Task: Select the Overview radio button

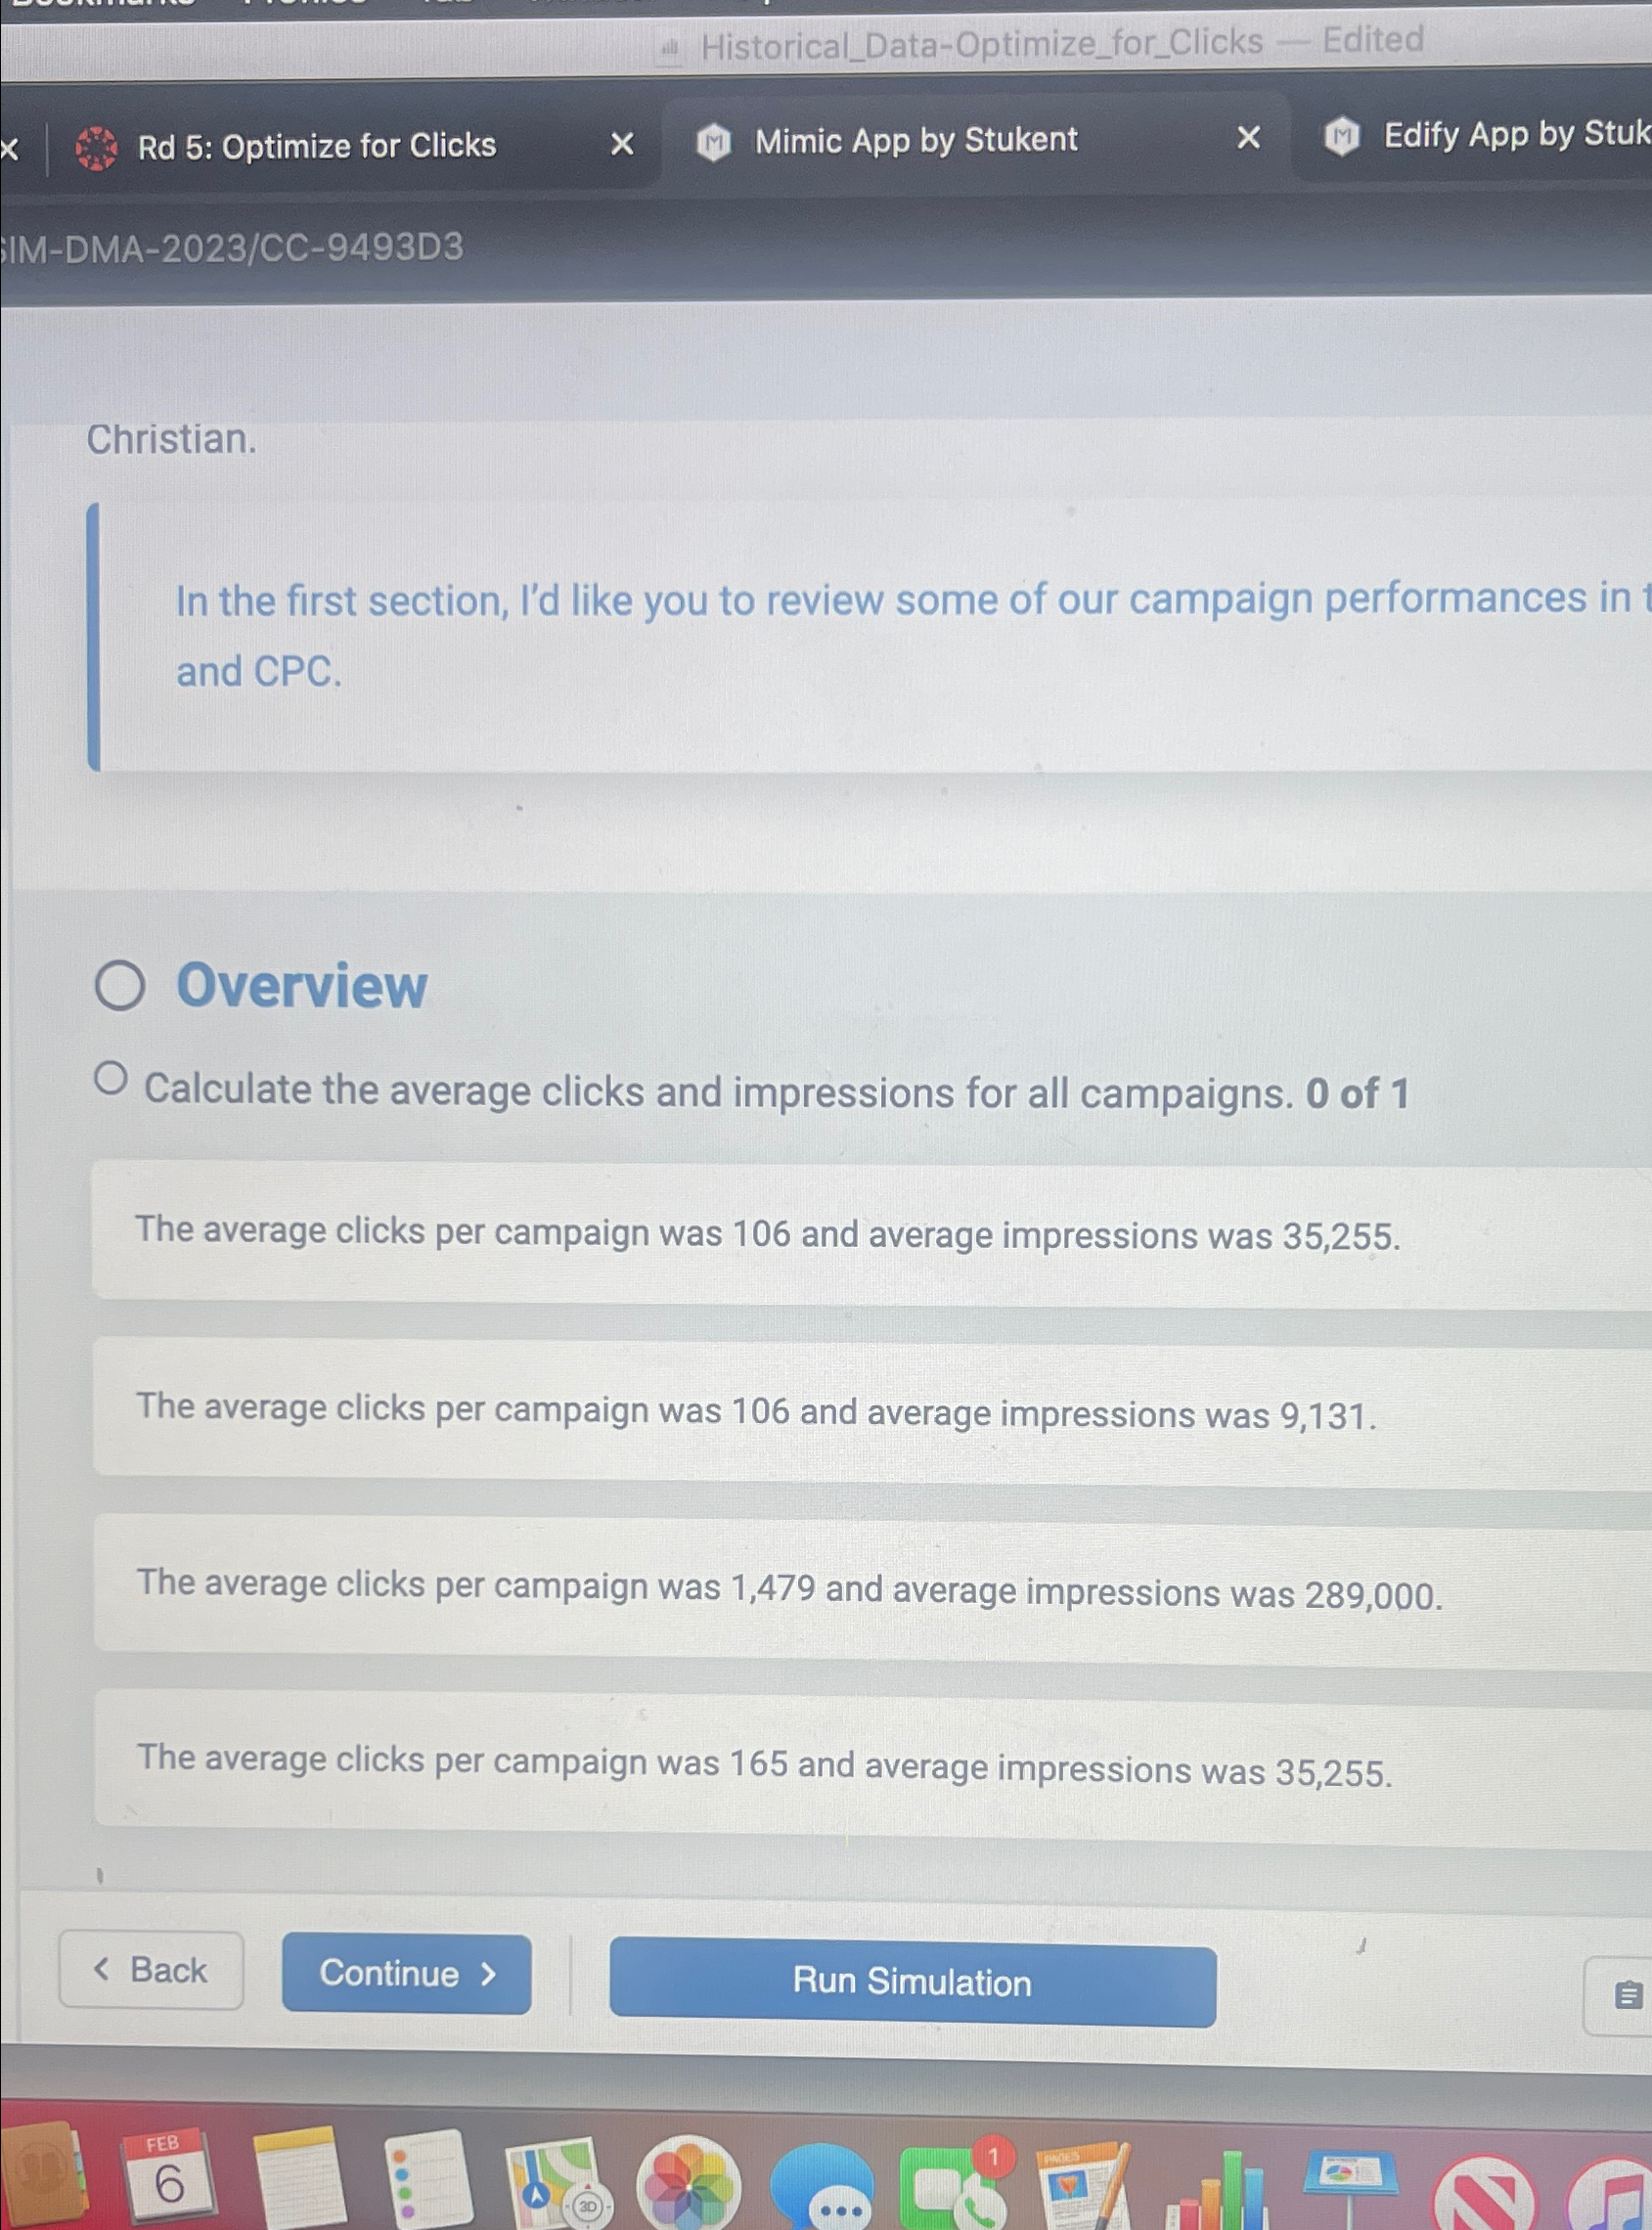Action: (x=122, y=987)
